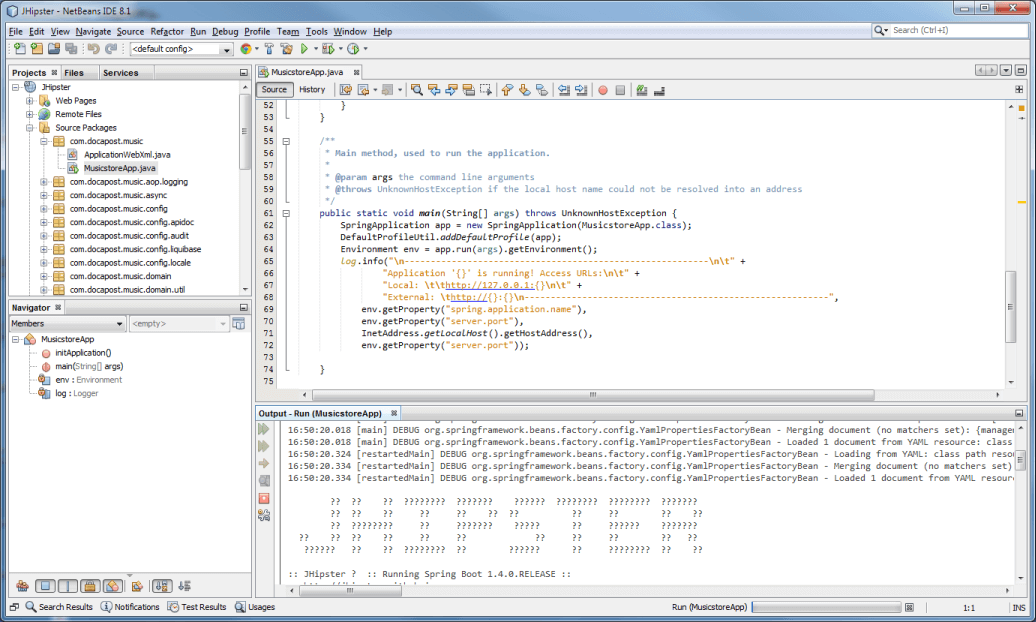The height and width of the screenshot is (622, 1036).
Task: Click the History view button
Action: pos(312,90)
